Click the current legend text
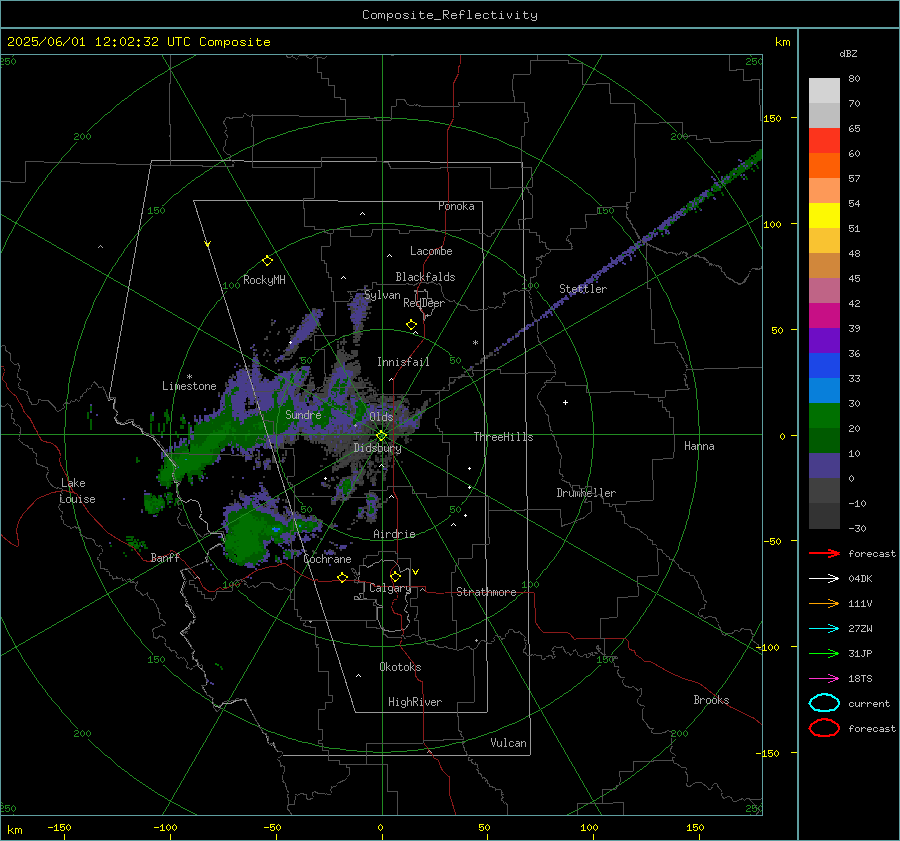Viewport: 900px width, 841px height. [x=869, y=703]
